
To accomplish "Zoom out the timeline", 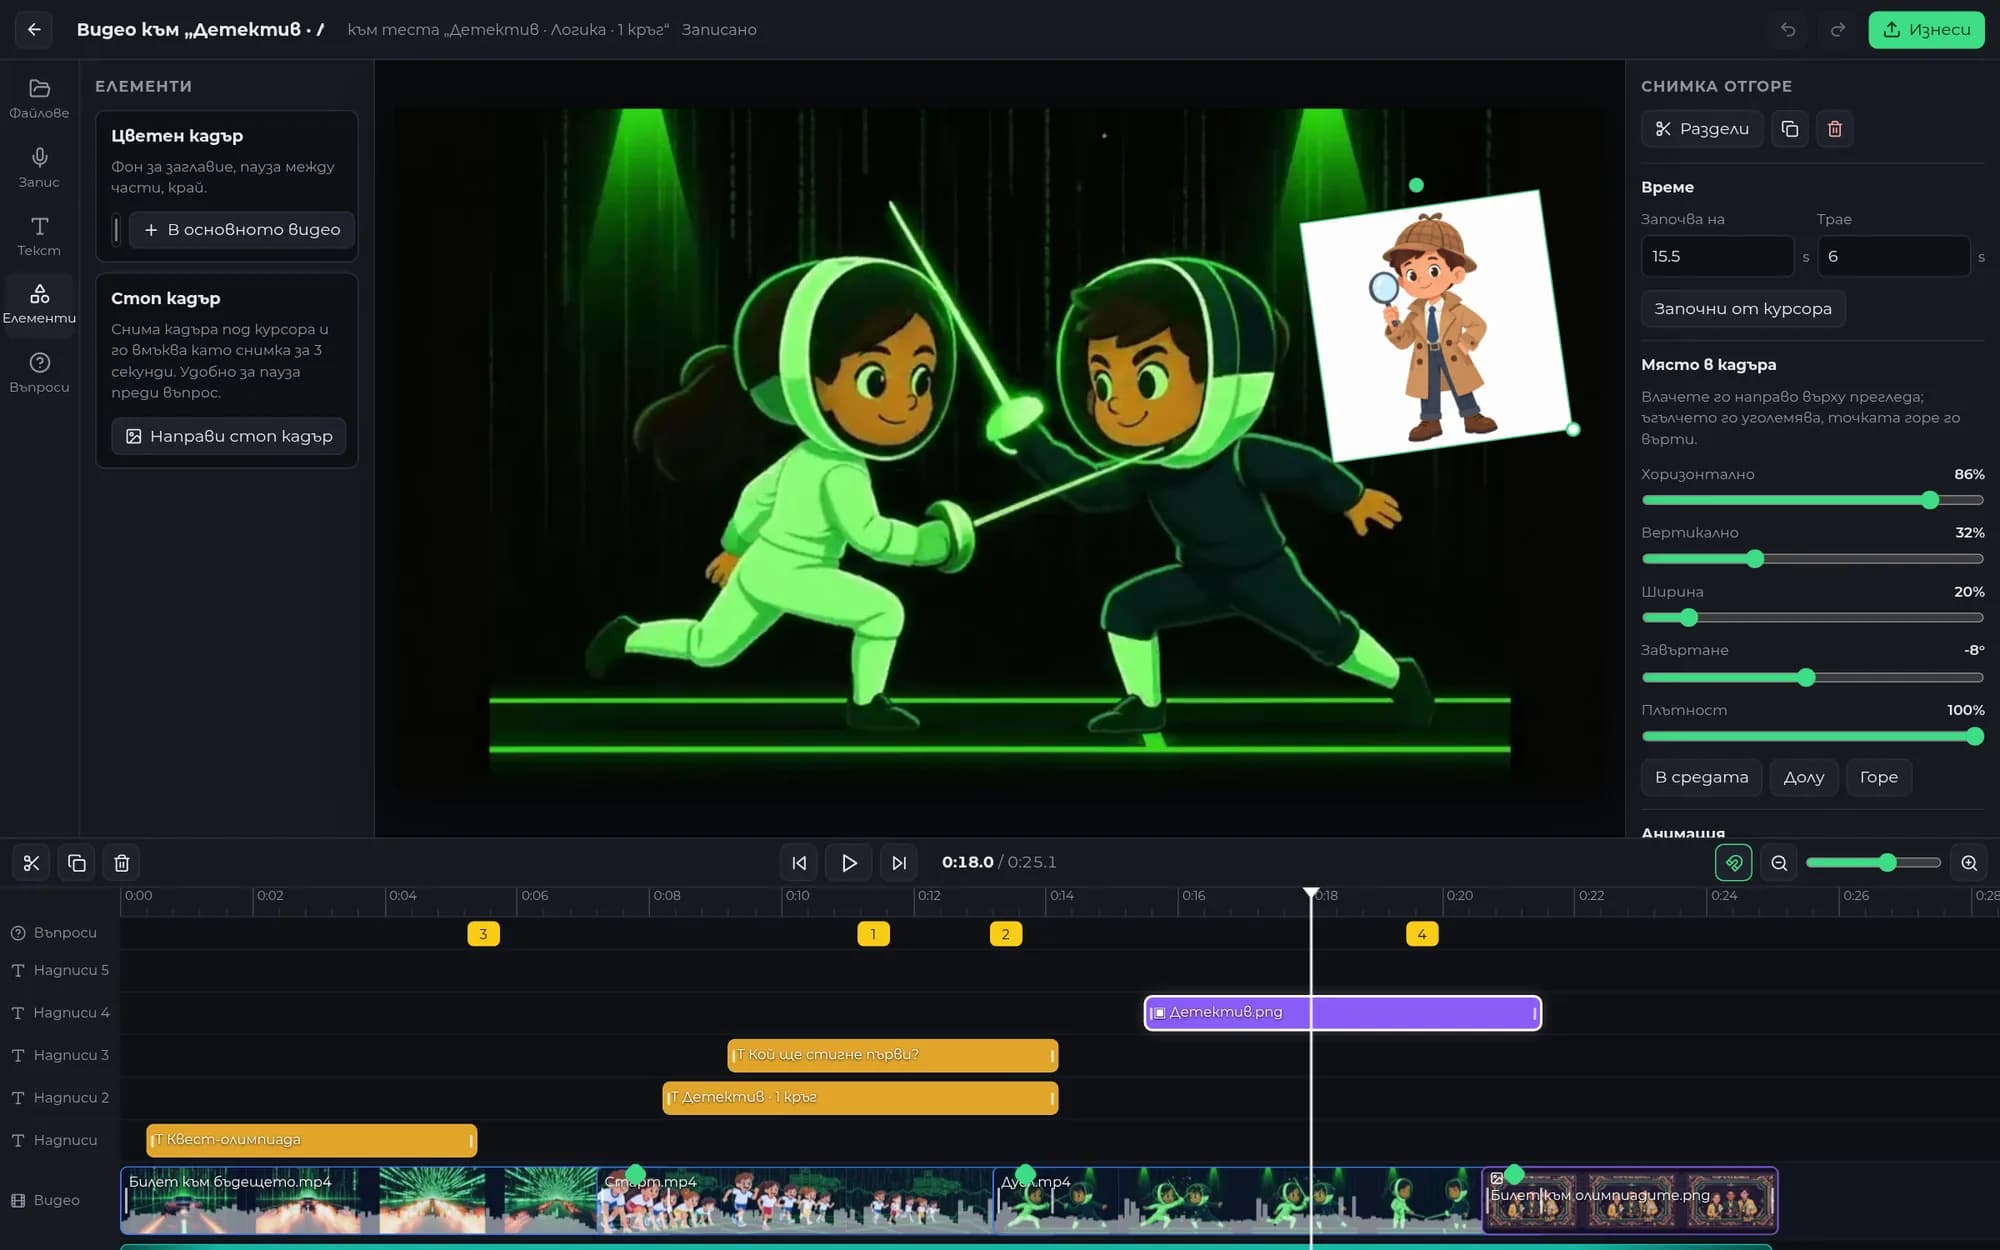I will (x=1779, y=863).
